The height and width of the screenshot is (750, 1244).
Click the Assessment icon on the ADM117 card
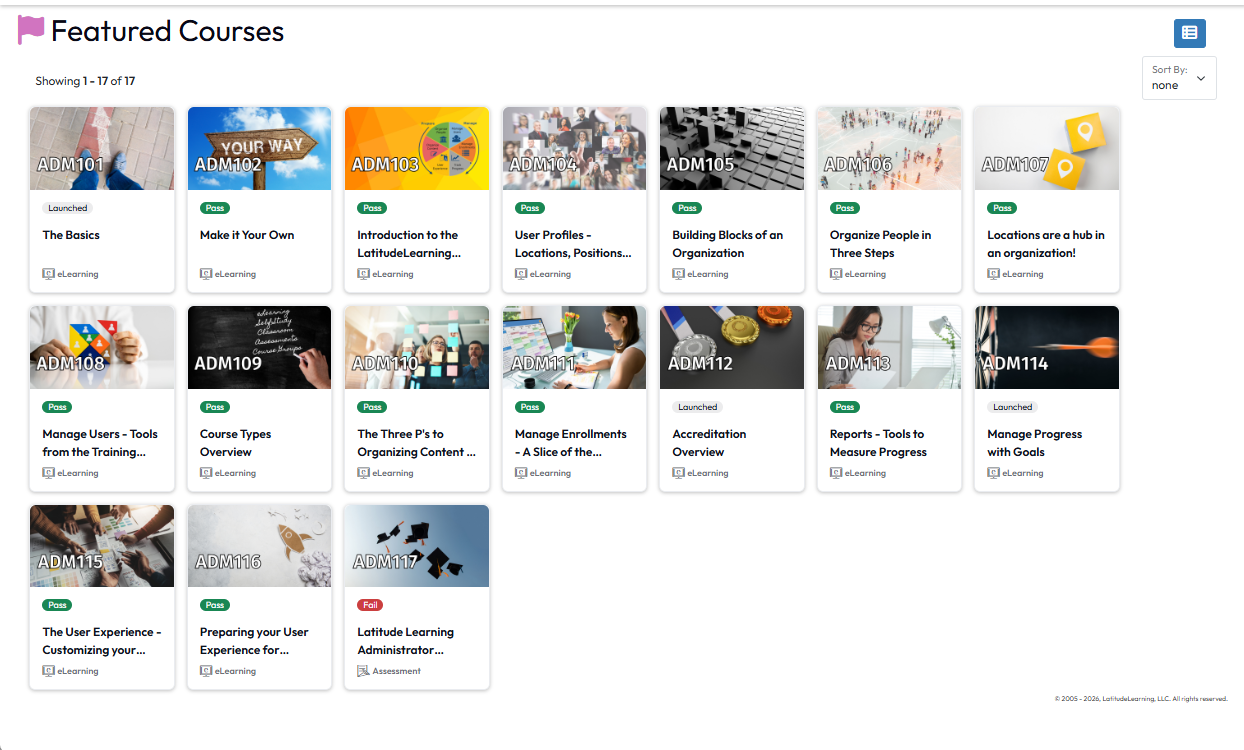(363, 671)
